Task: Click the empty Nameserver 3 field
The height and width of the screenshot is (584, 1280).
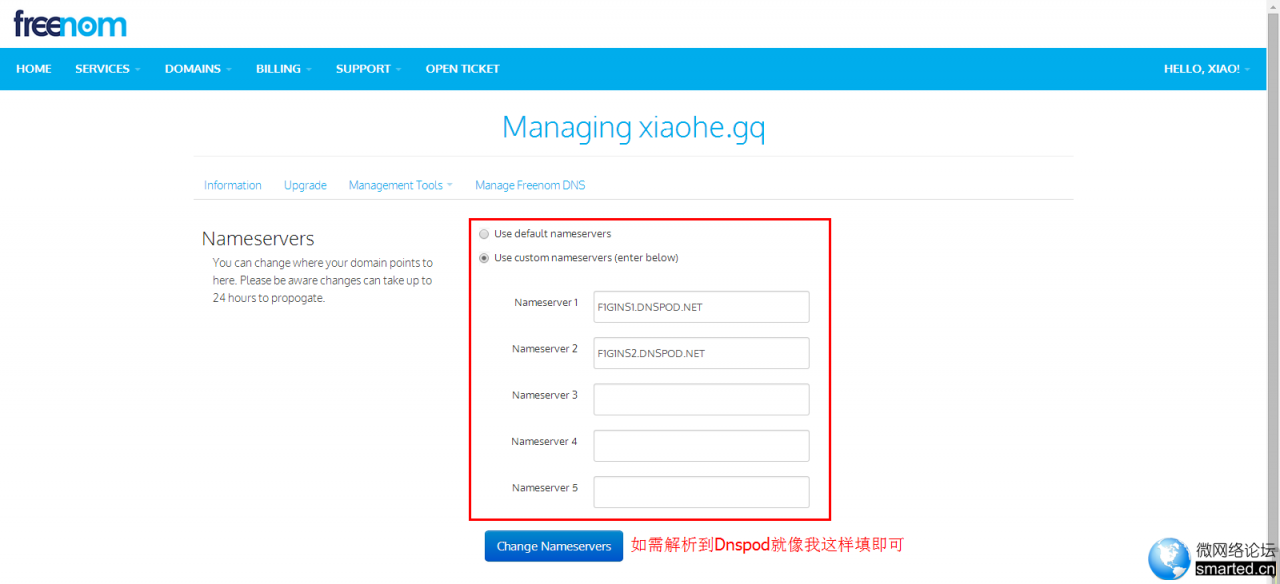Action: pyautogui.click(x=701, y=399)
